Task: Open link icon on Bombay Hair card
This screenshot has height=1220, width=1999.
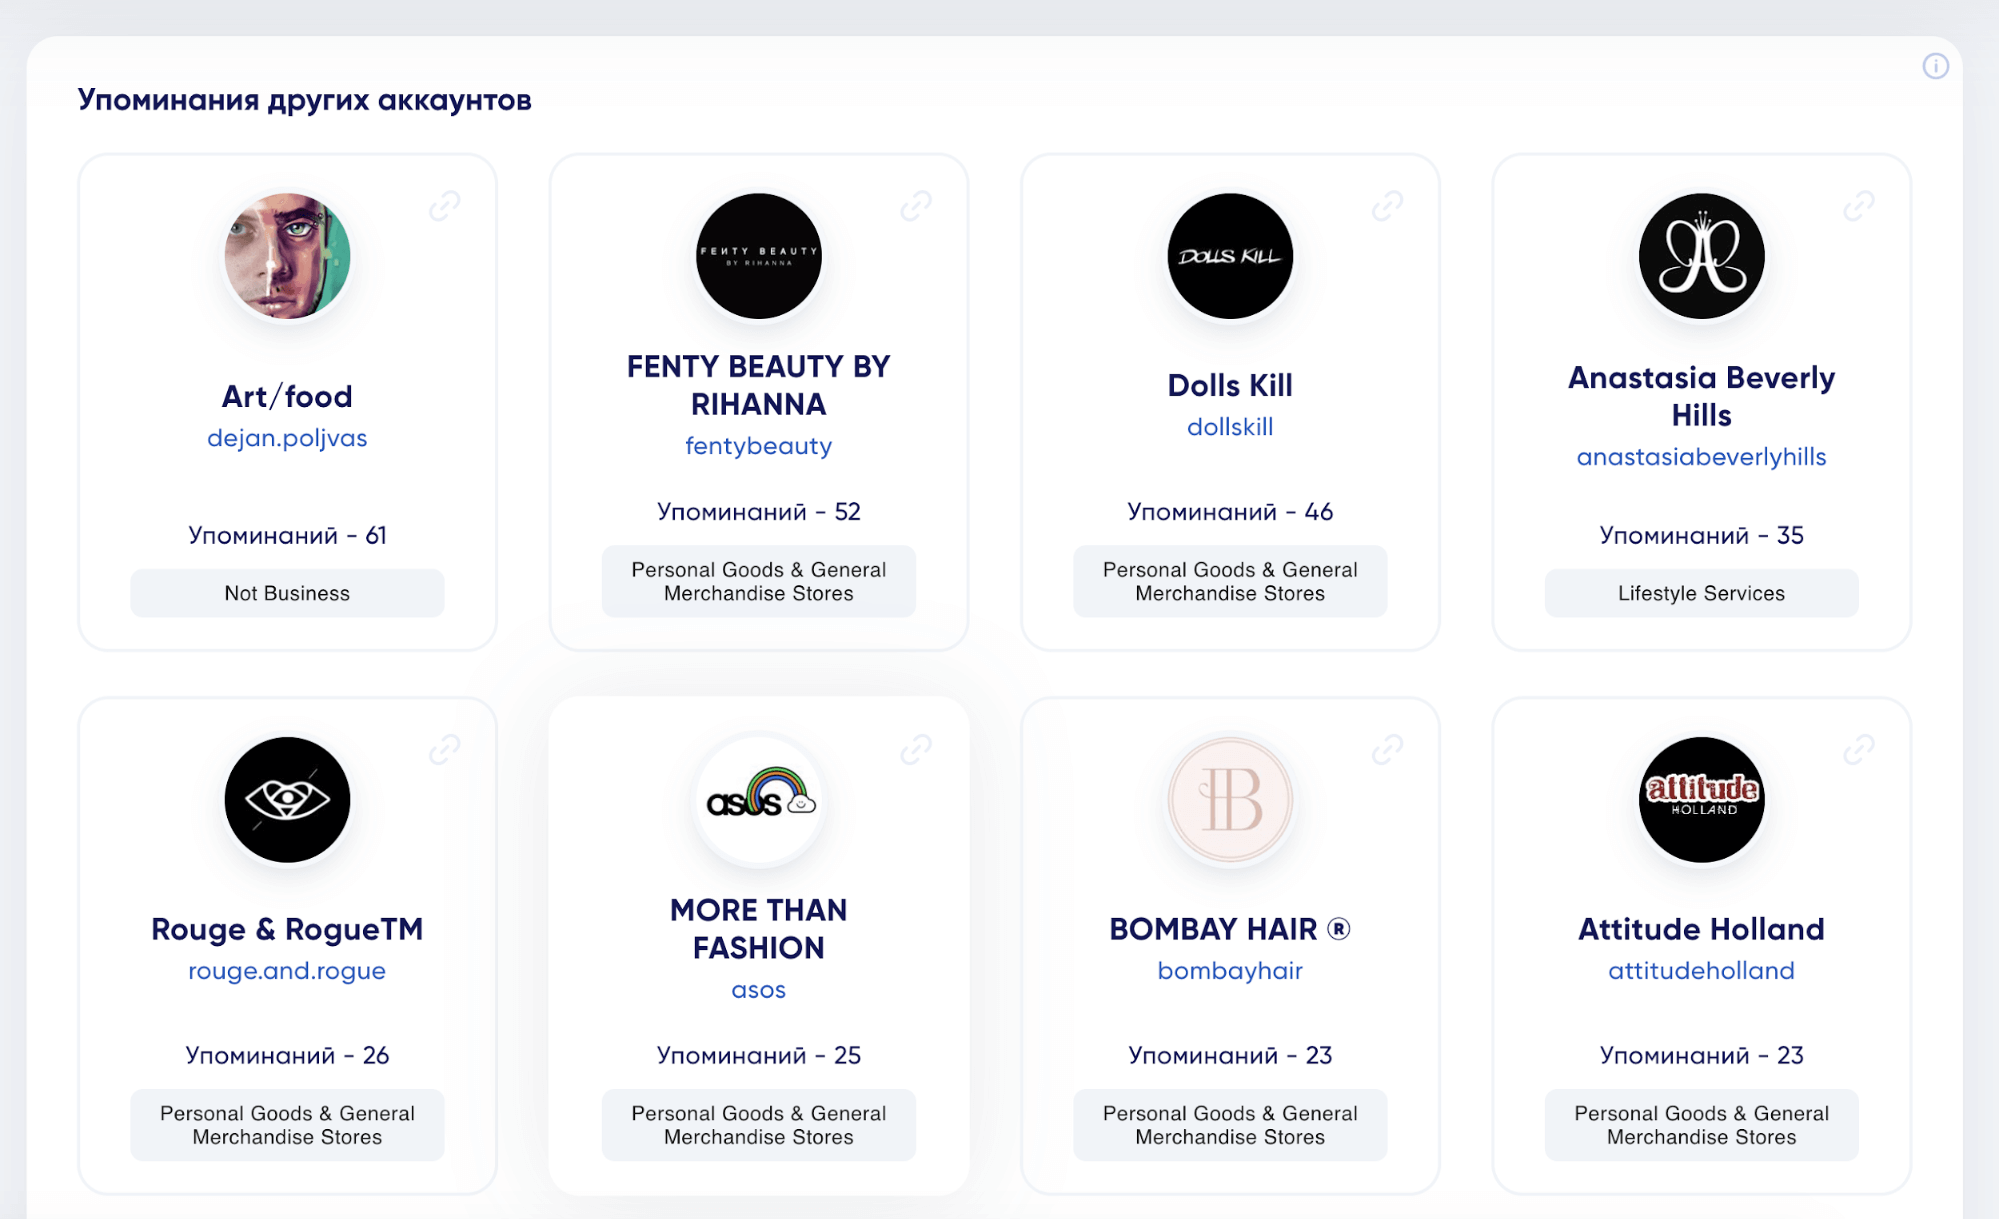Action: tap(1387, 749)
